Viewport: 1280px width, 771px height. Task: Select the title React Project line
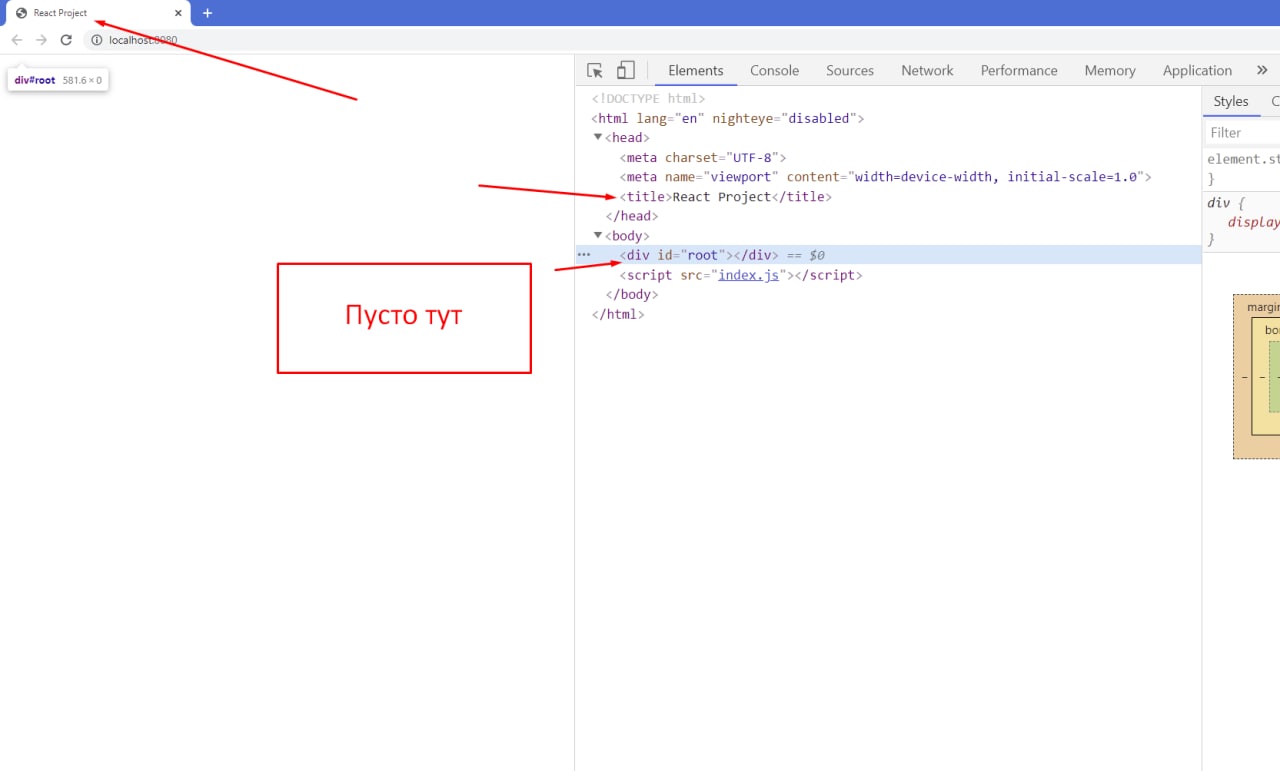[726, 197]
